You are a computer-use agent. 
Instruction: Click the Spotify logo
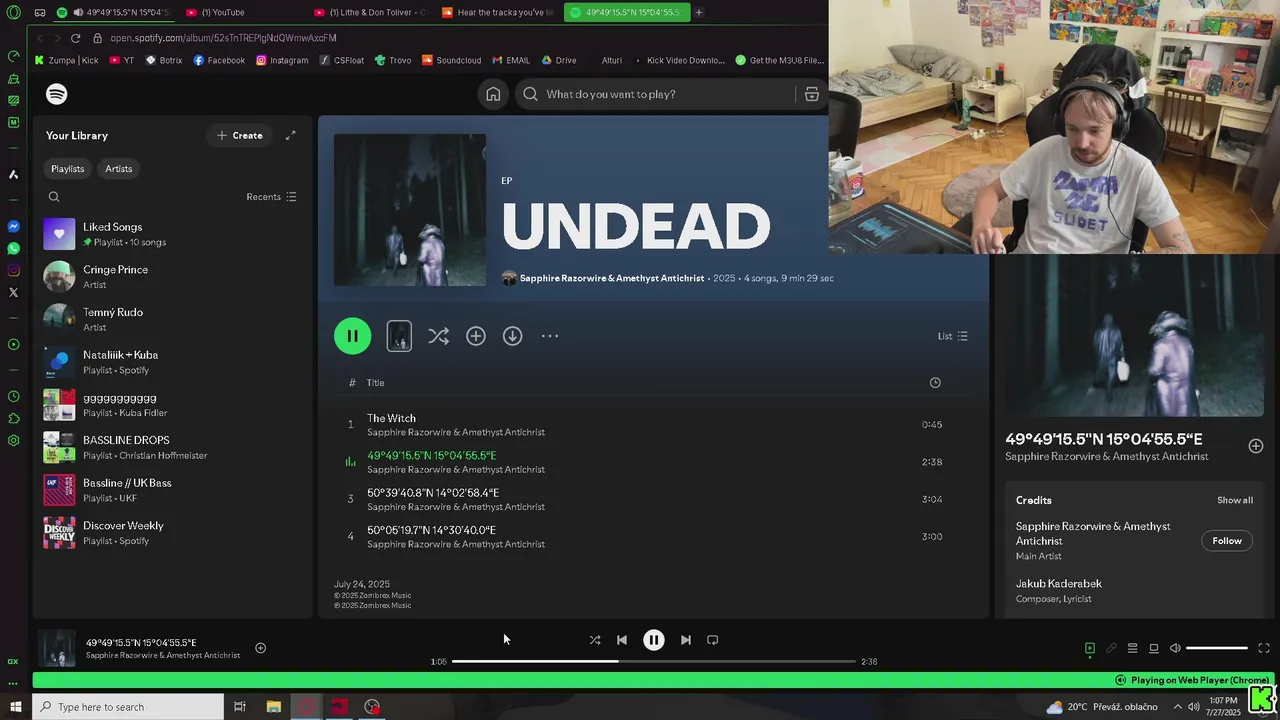[x=57, y=94]
